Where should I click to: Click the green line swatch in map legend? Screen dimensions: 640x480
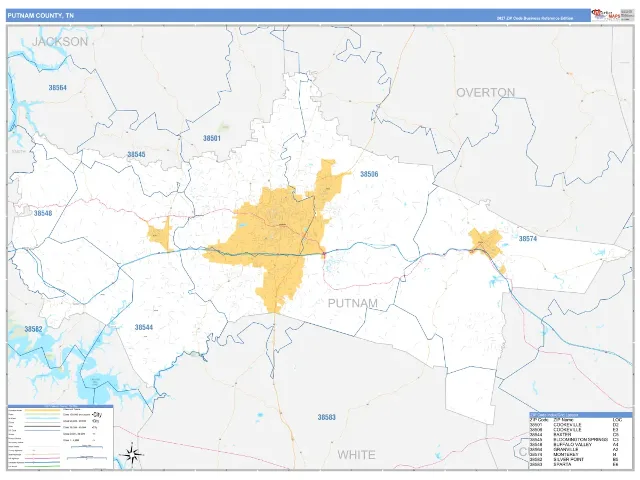(42, 467)
